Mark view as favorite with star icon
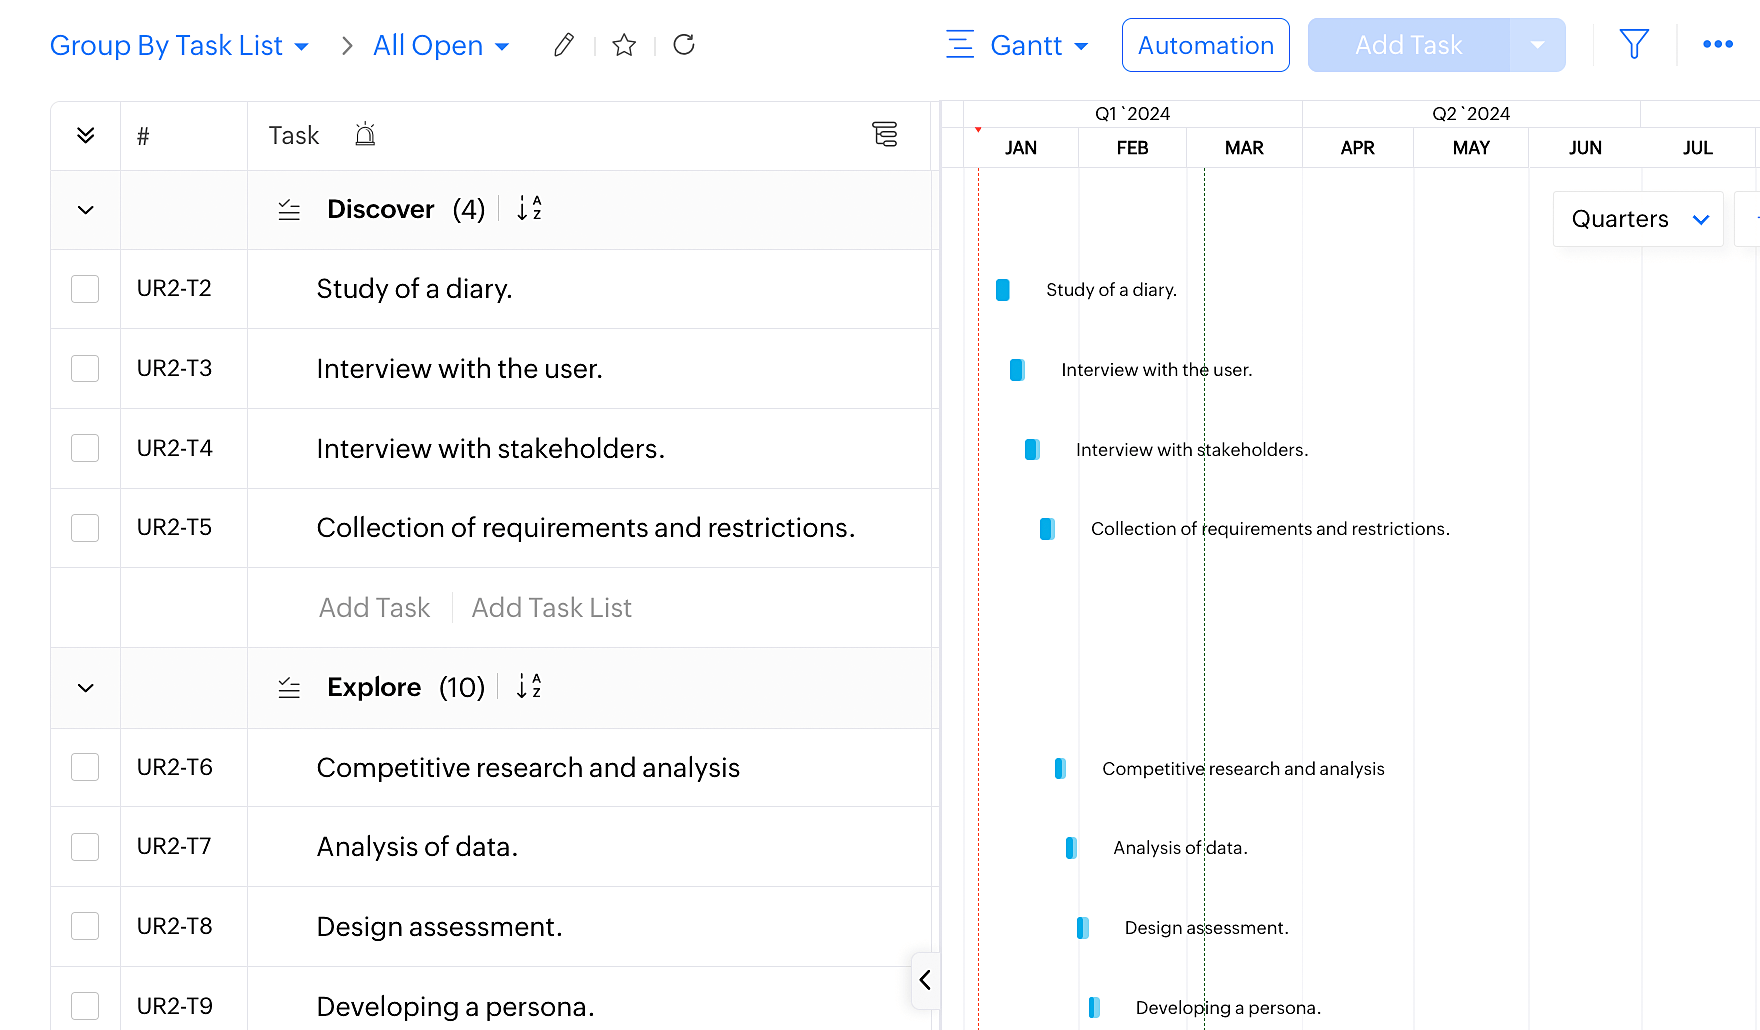 point(624,45)
